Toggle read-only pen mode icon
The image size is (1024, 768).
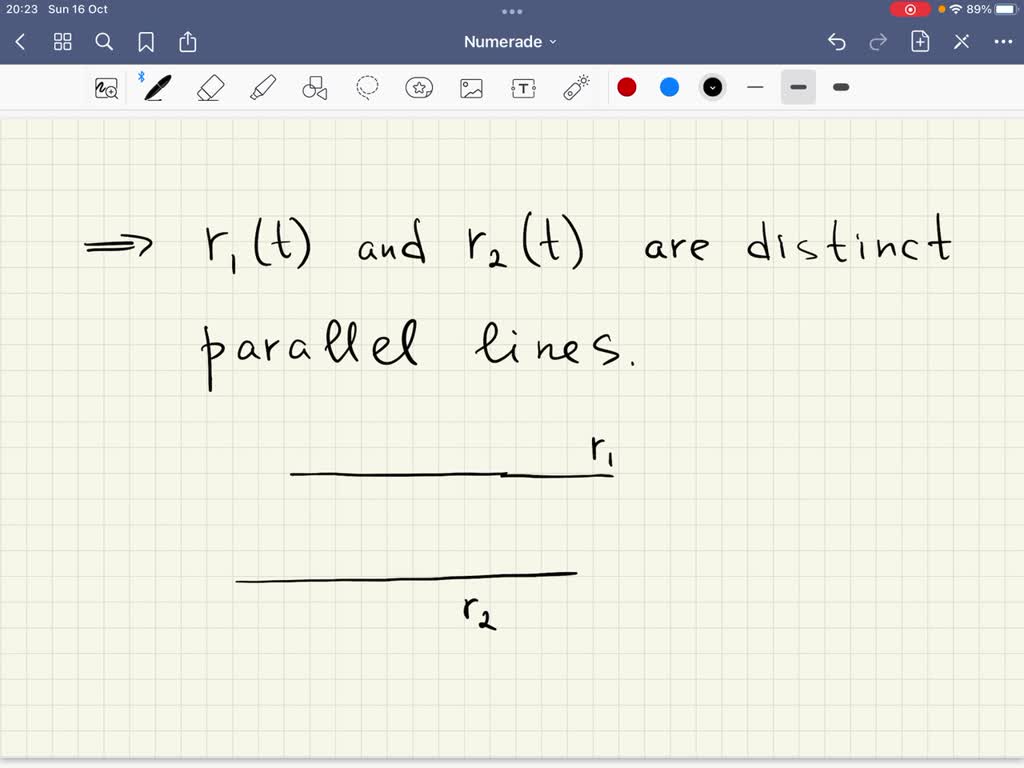click(x=961, y=42)
